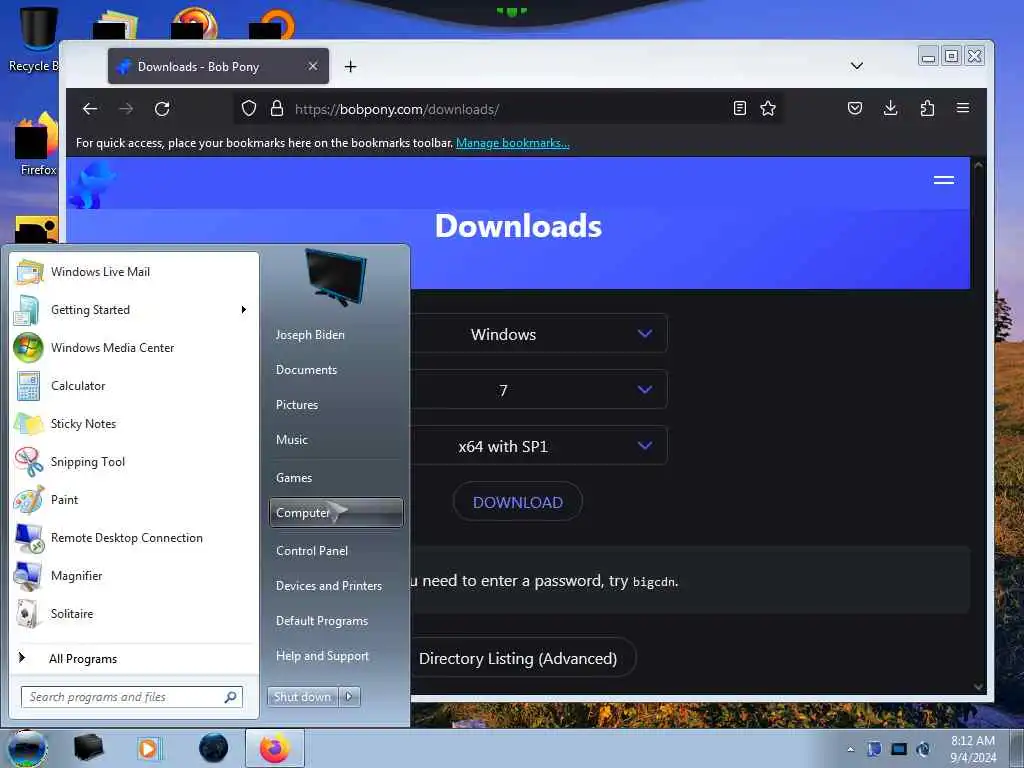Close the Downloads - Bob Pony tab

click(313, 66)
